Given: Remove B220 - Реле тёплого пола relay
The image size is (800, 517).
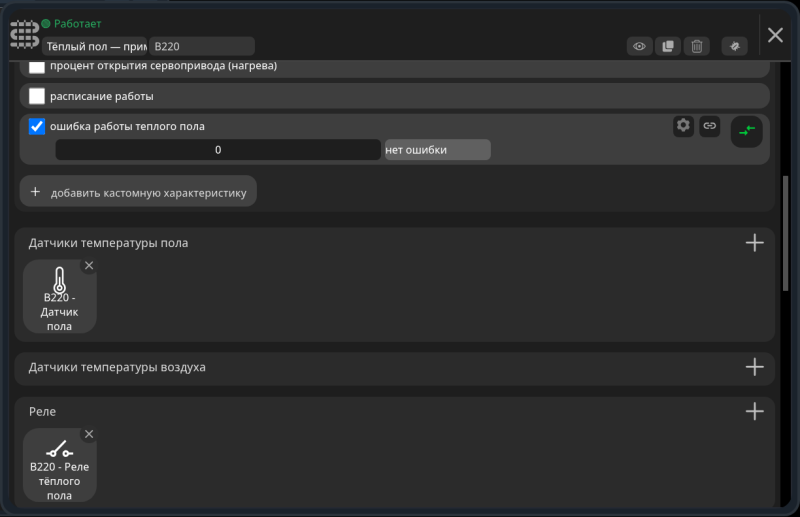Looking at the screenshot, I should click(89, 434).
